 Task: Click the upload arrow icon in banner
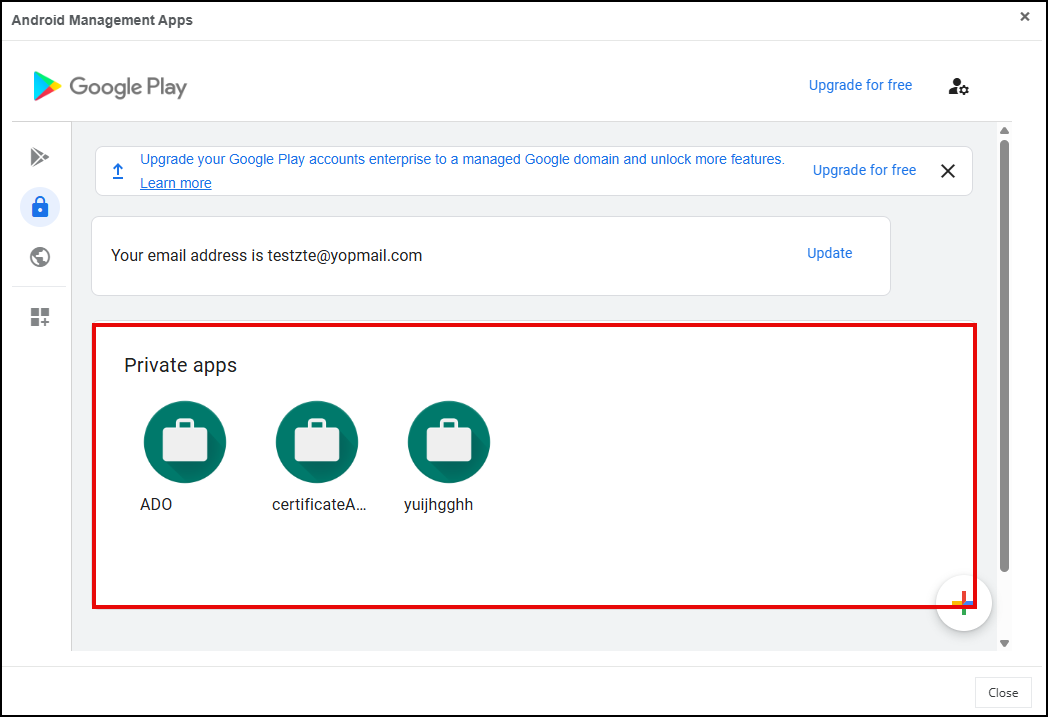tap(118, 171)
